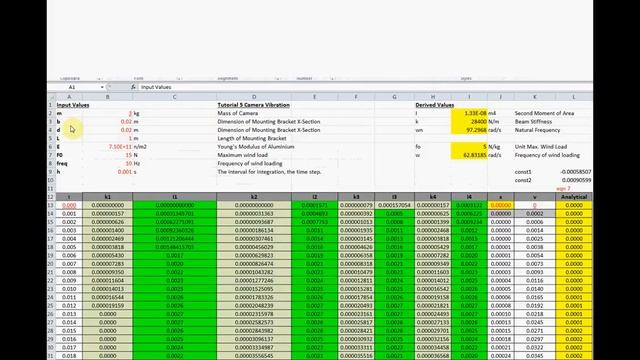This screenshot has width=640, height=360.
Task: Click the fx insert function icon
Action: click(133, 87)
